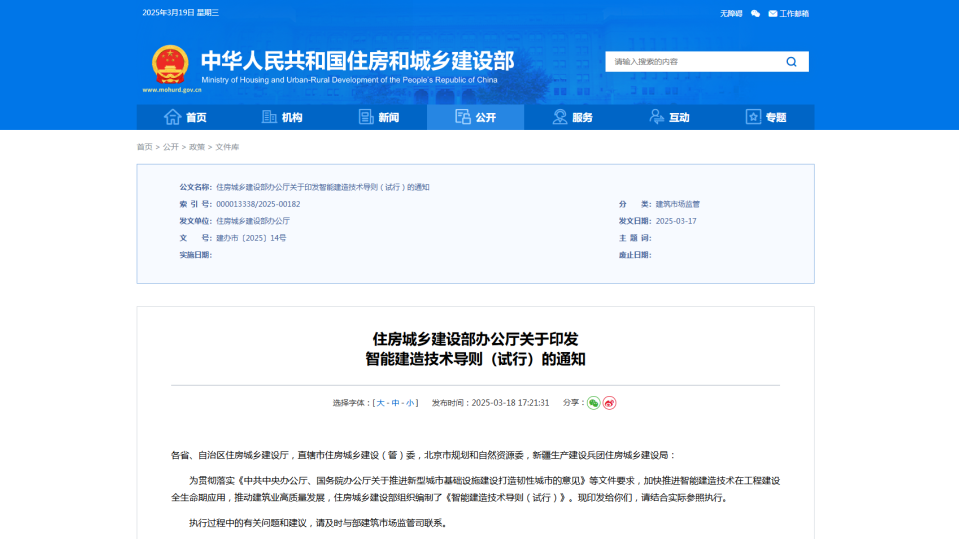Open the 公开 navigation tab
Viewport: 959px width, 539px height.
coord(475,117)
